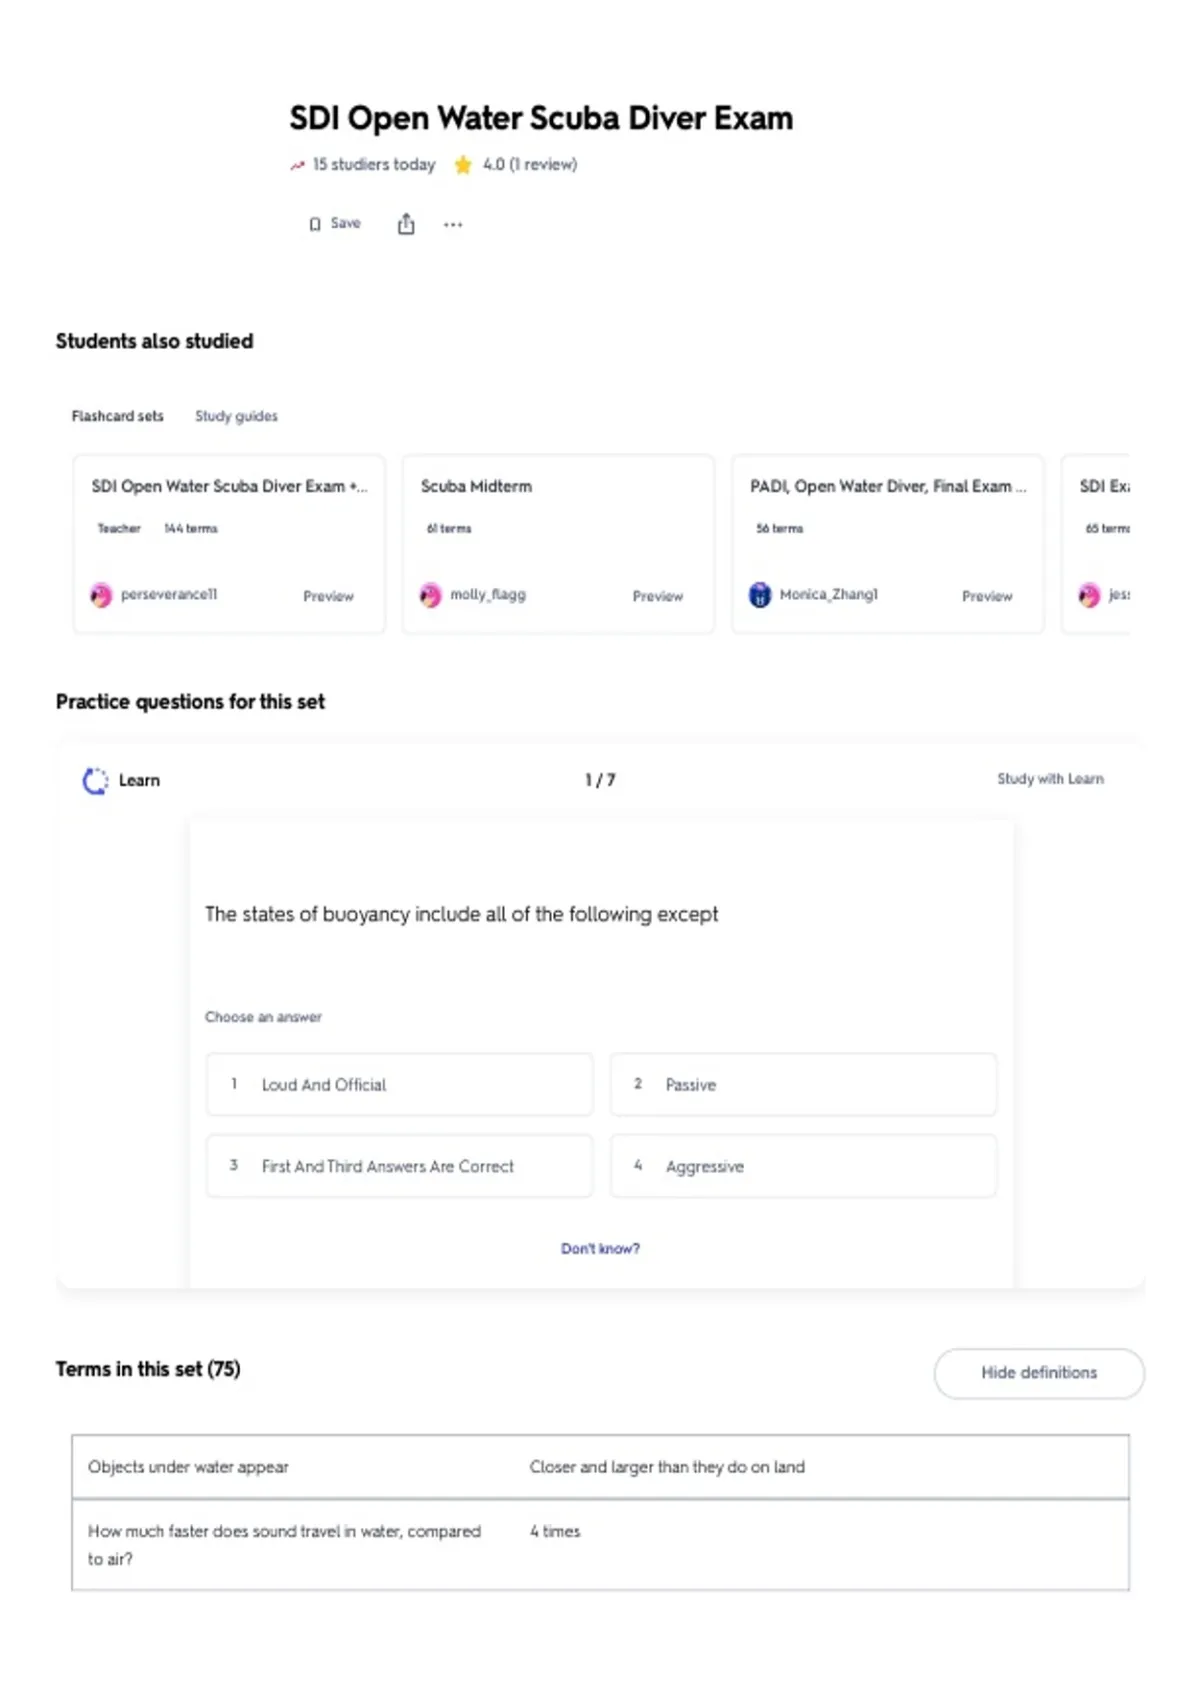Click the share icon next to Save

406,224
